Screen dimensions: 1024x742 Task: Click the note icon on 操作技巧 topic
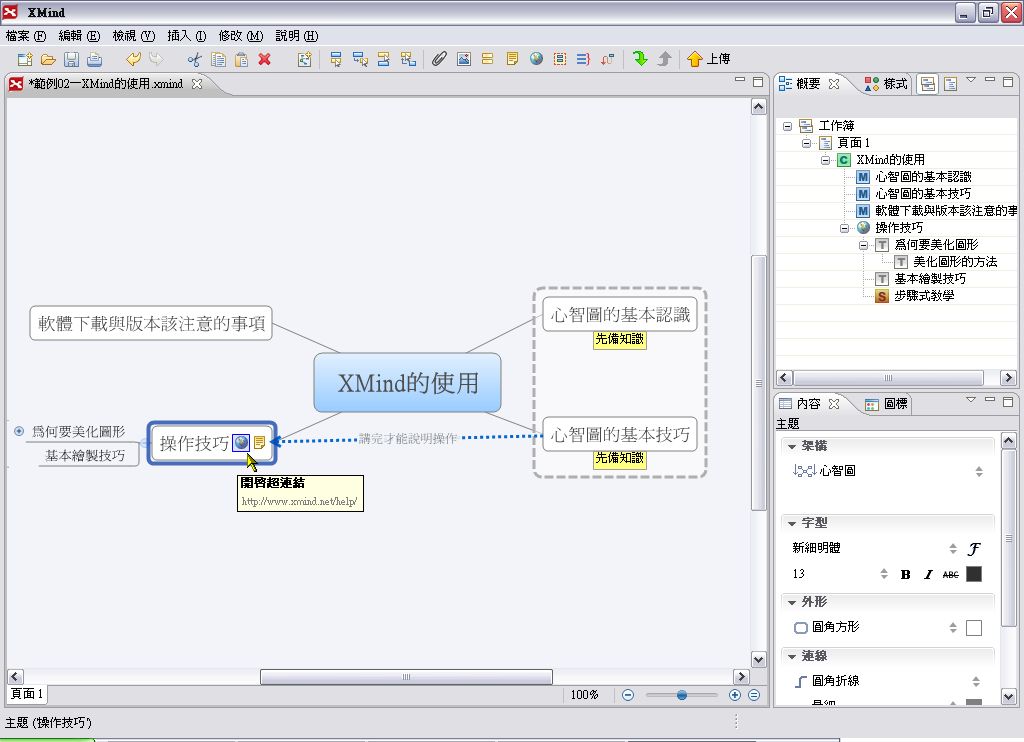click(x=259, y=442)
